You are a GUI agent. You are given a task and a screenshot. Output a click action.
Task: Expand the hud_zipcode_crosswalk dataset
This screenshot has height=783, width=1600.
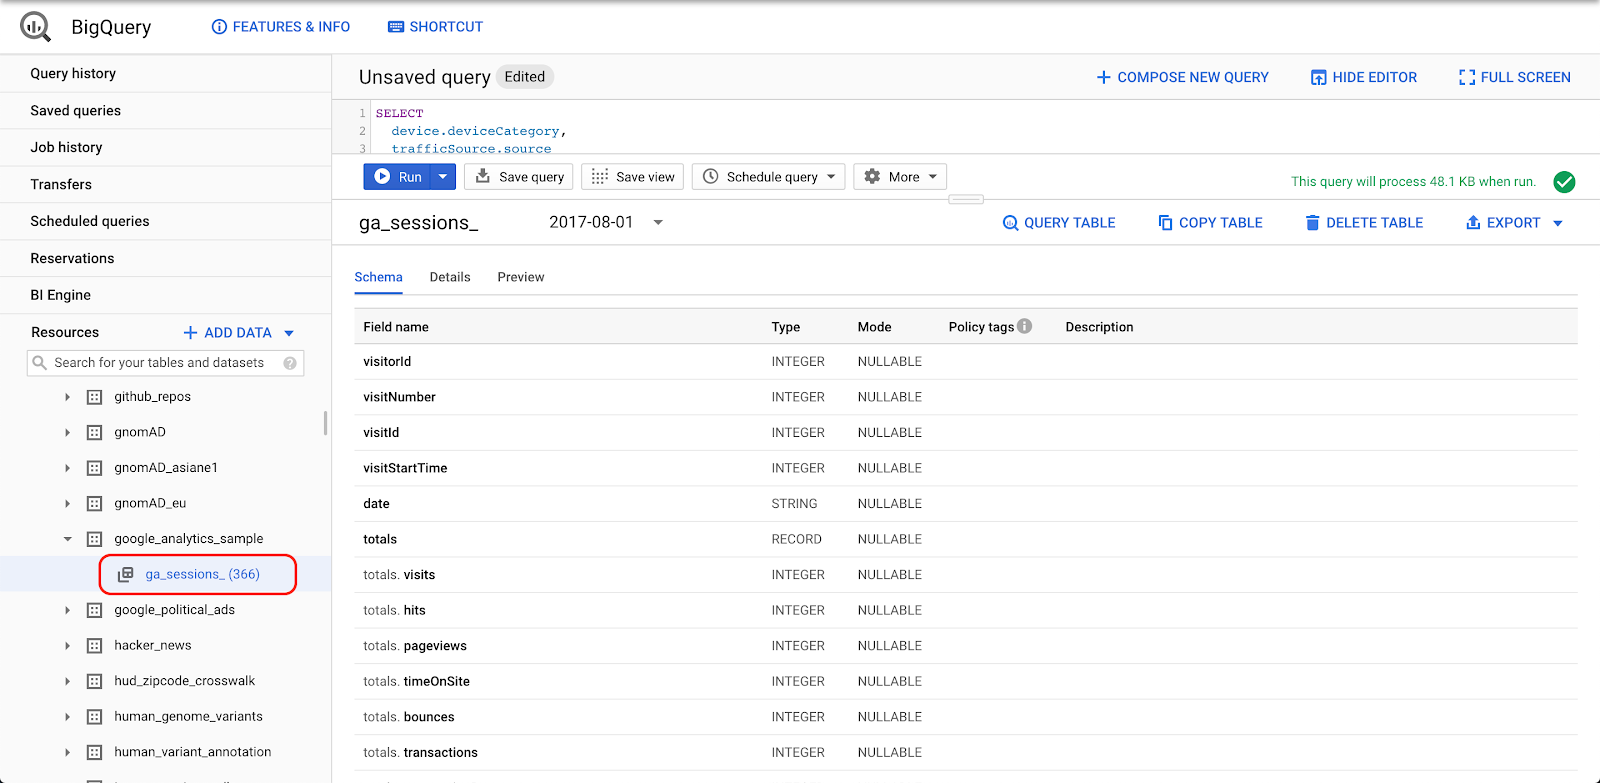pyautogui.click(x=67, y=681)
